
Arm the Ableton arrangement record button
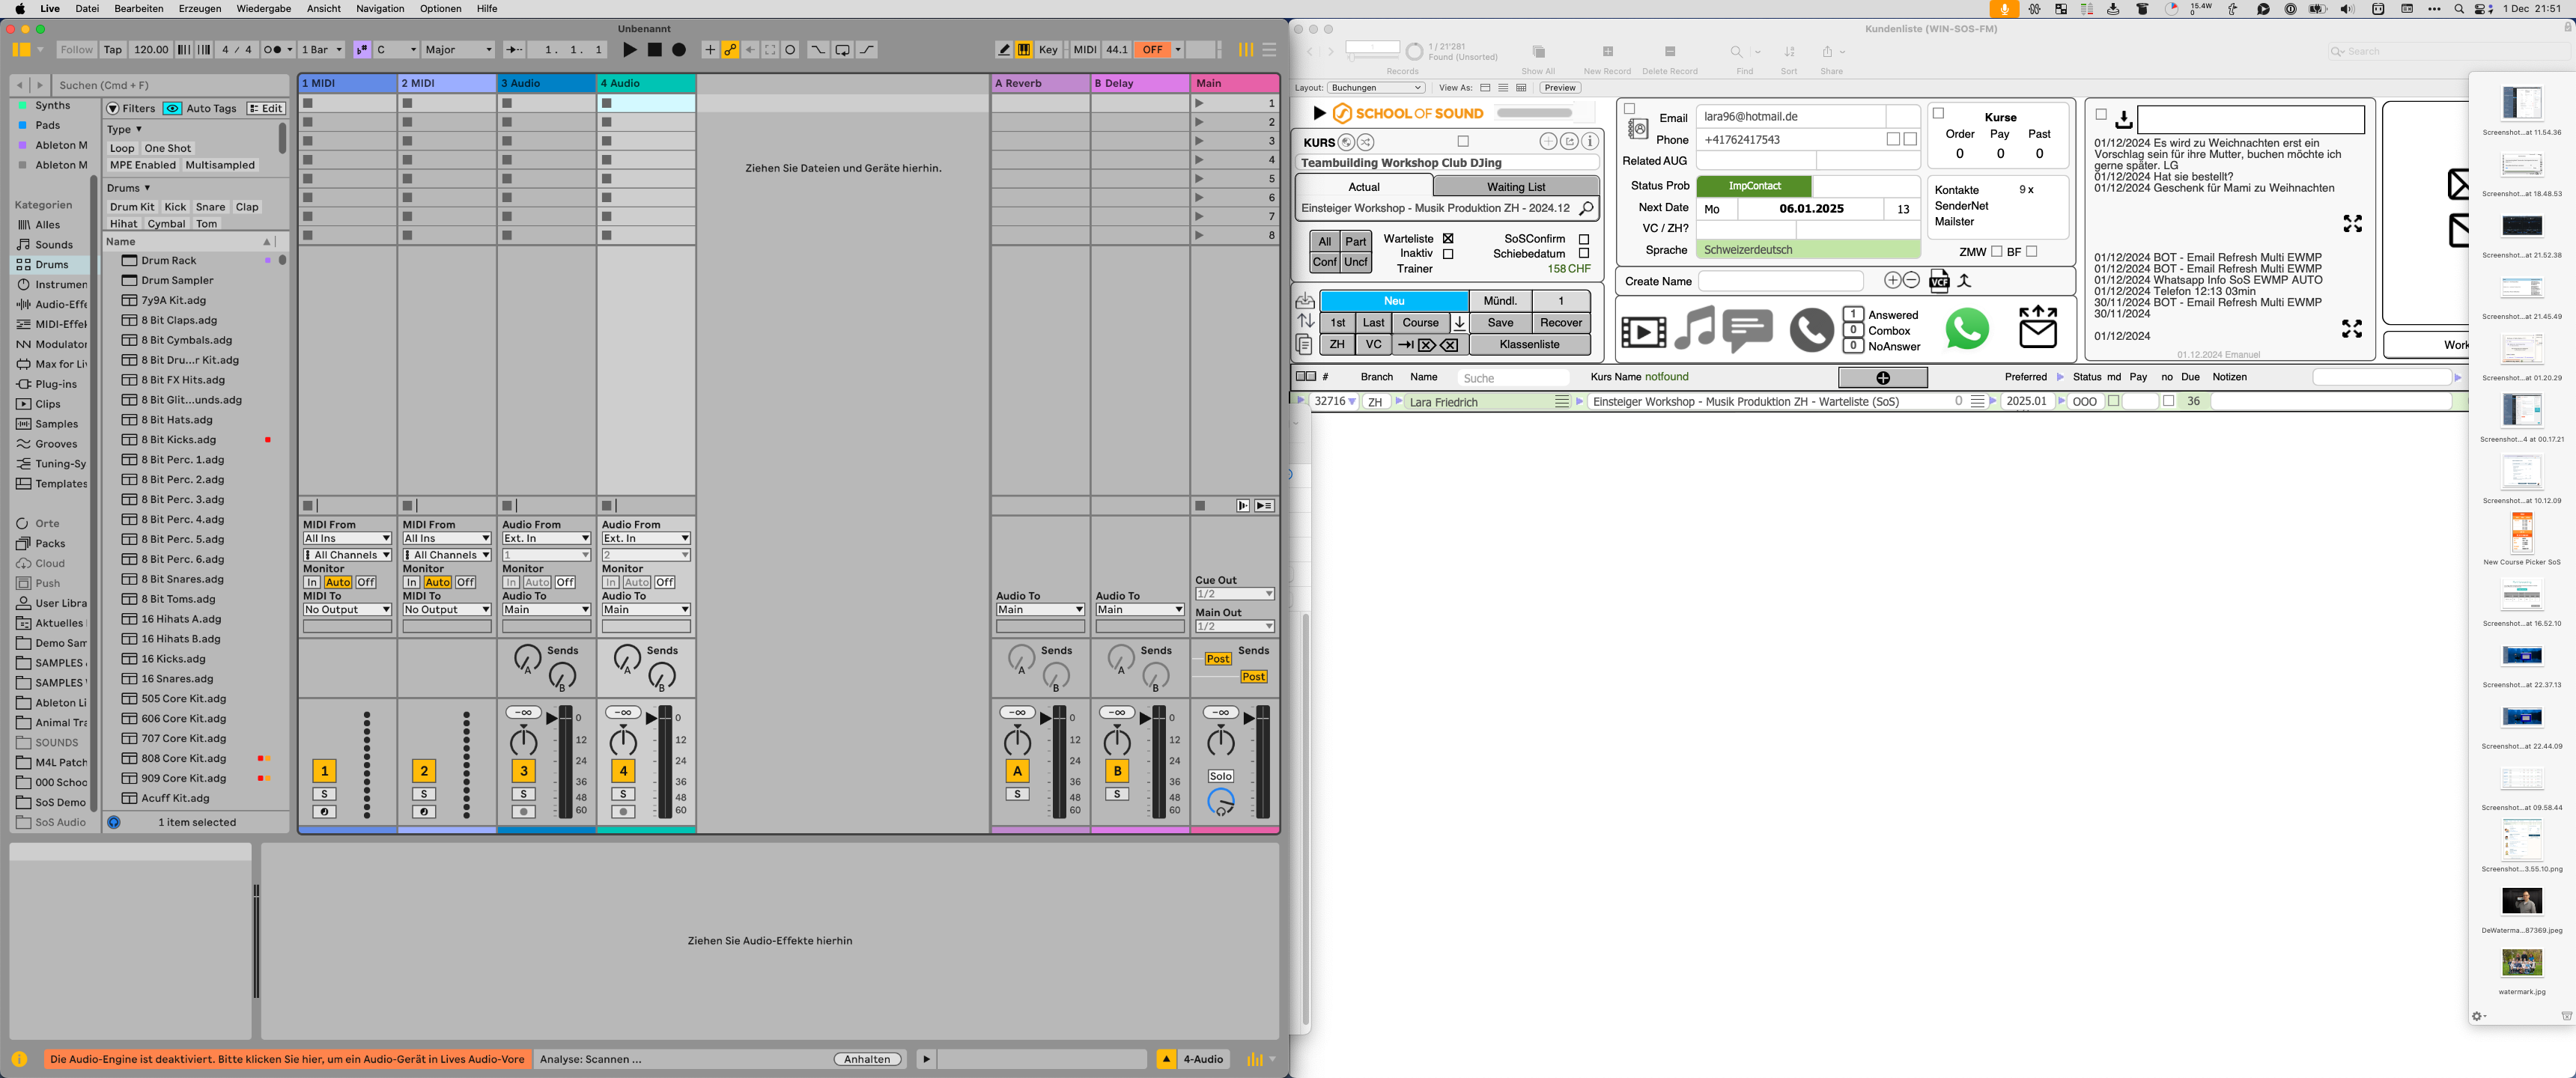[x=679, y=50]
